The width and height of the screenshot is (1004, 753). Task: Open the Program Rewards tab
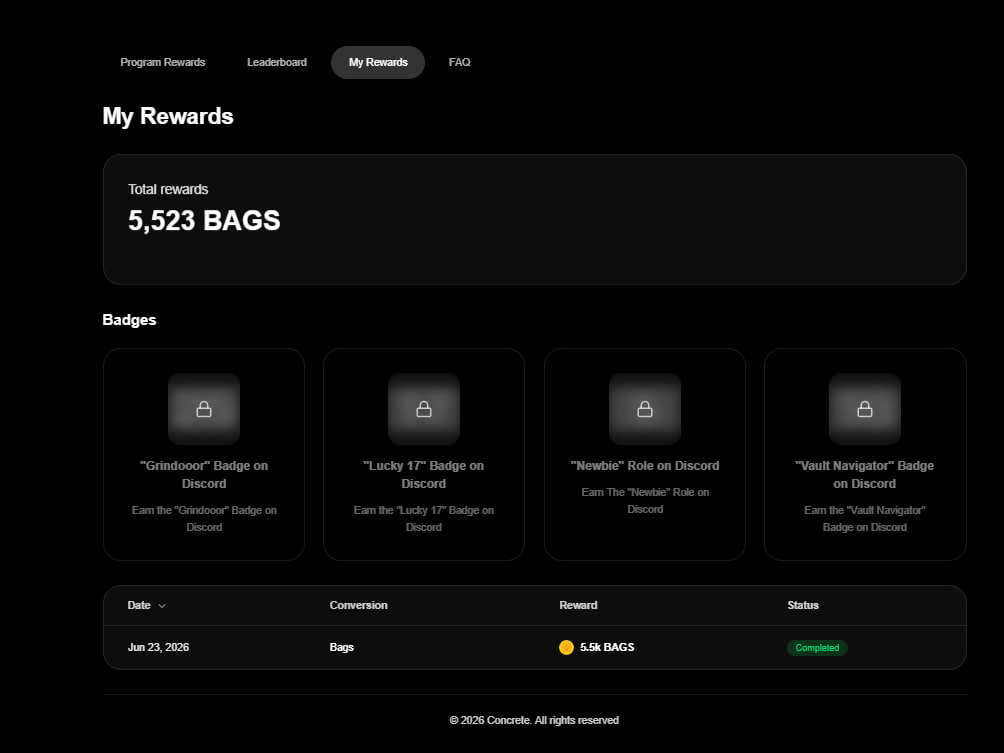[163, 62]
